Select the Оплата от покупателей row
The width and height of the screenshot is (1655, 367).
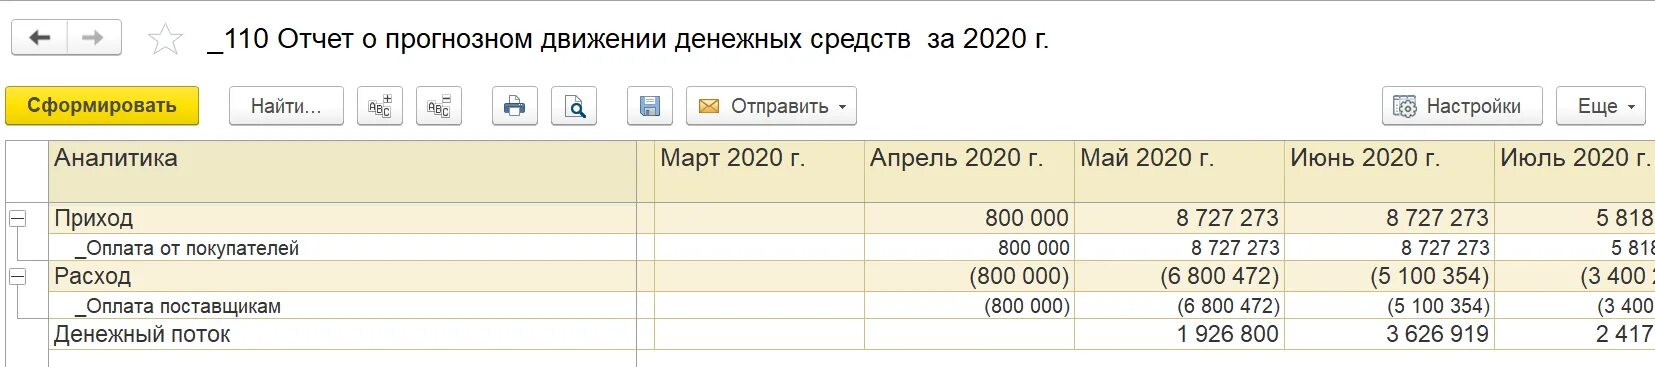point(342,248)
